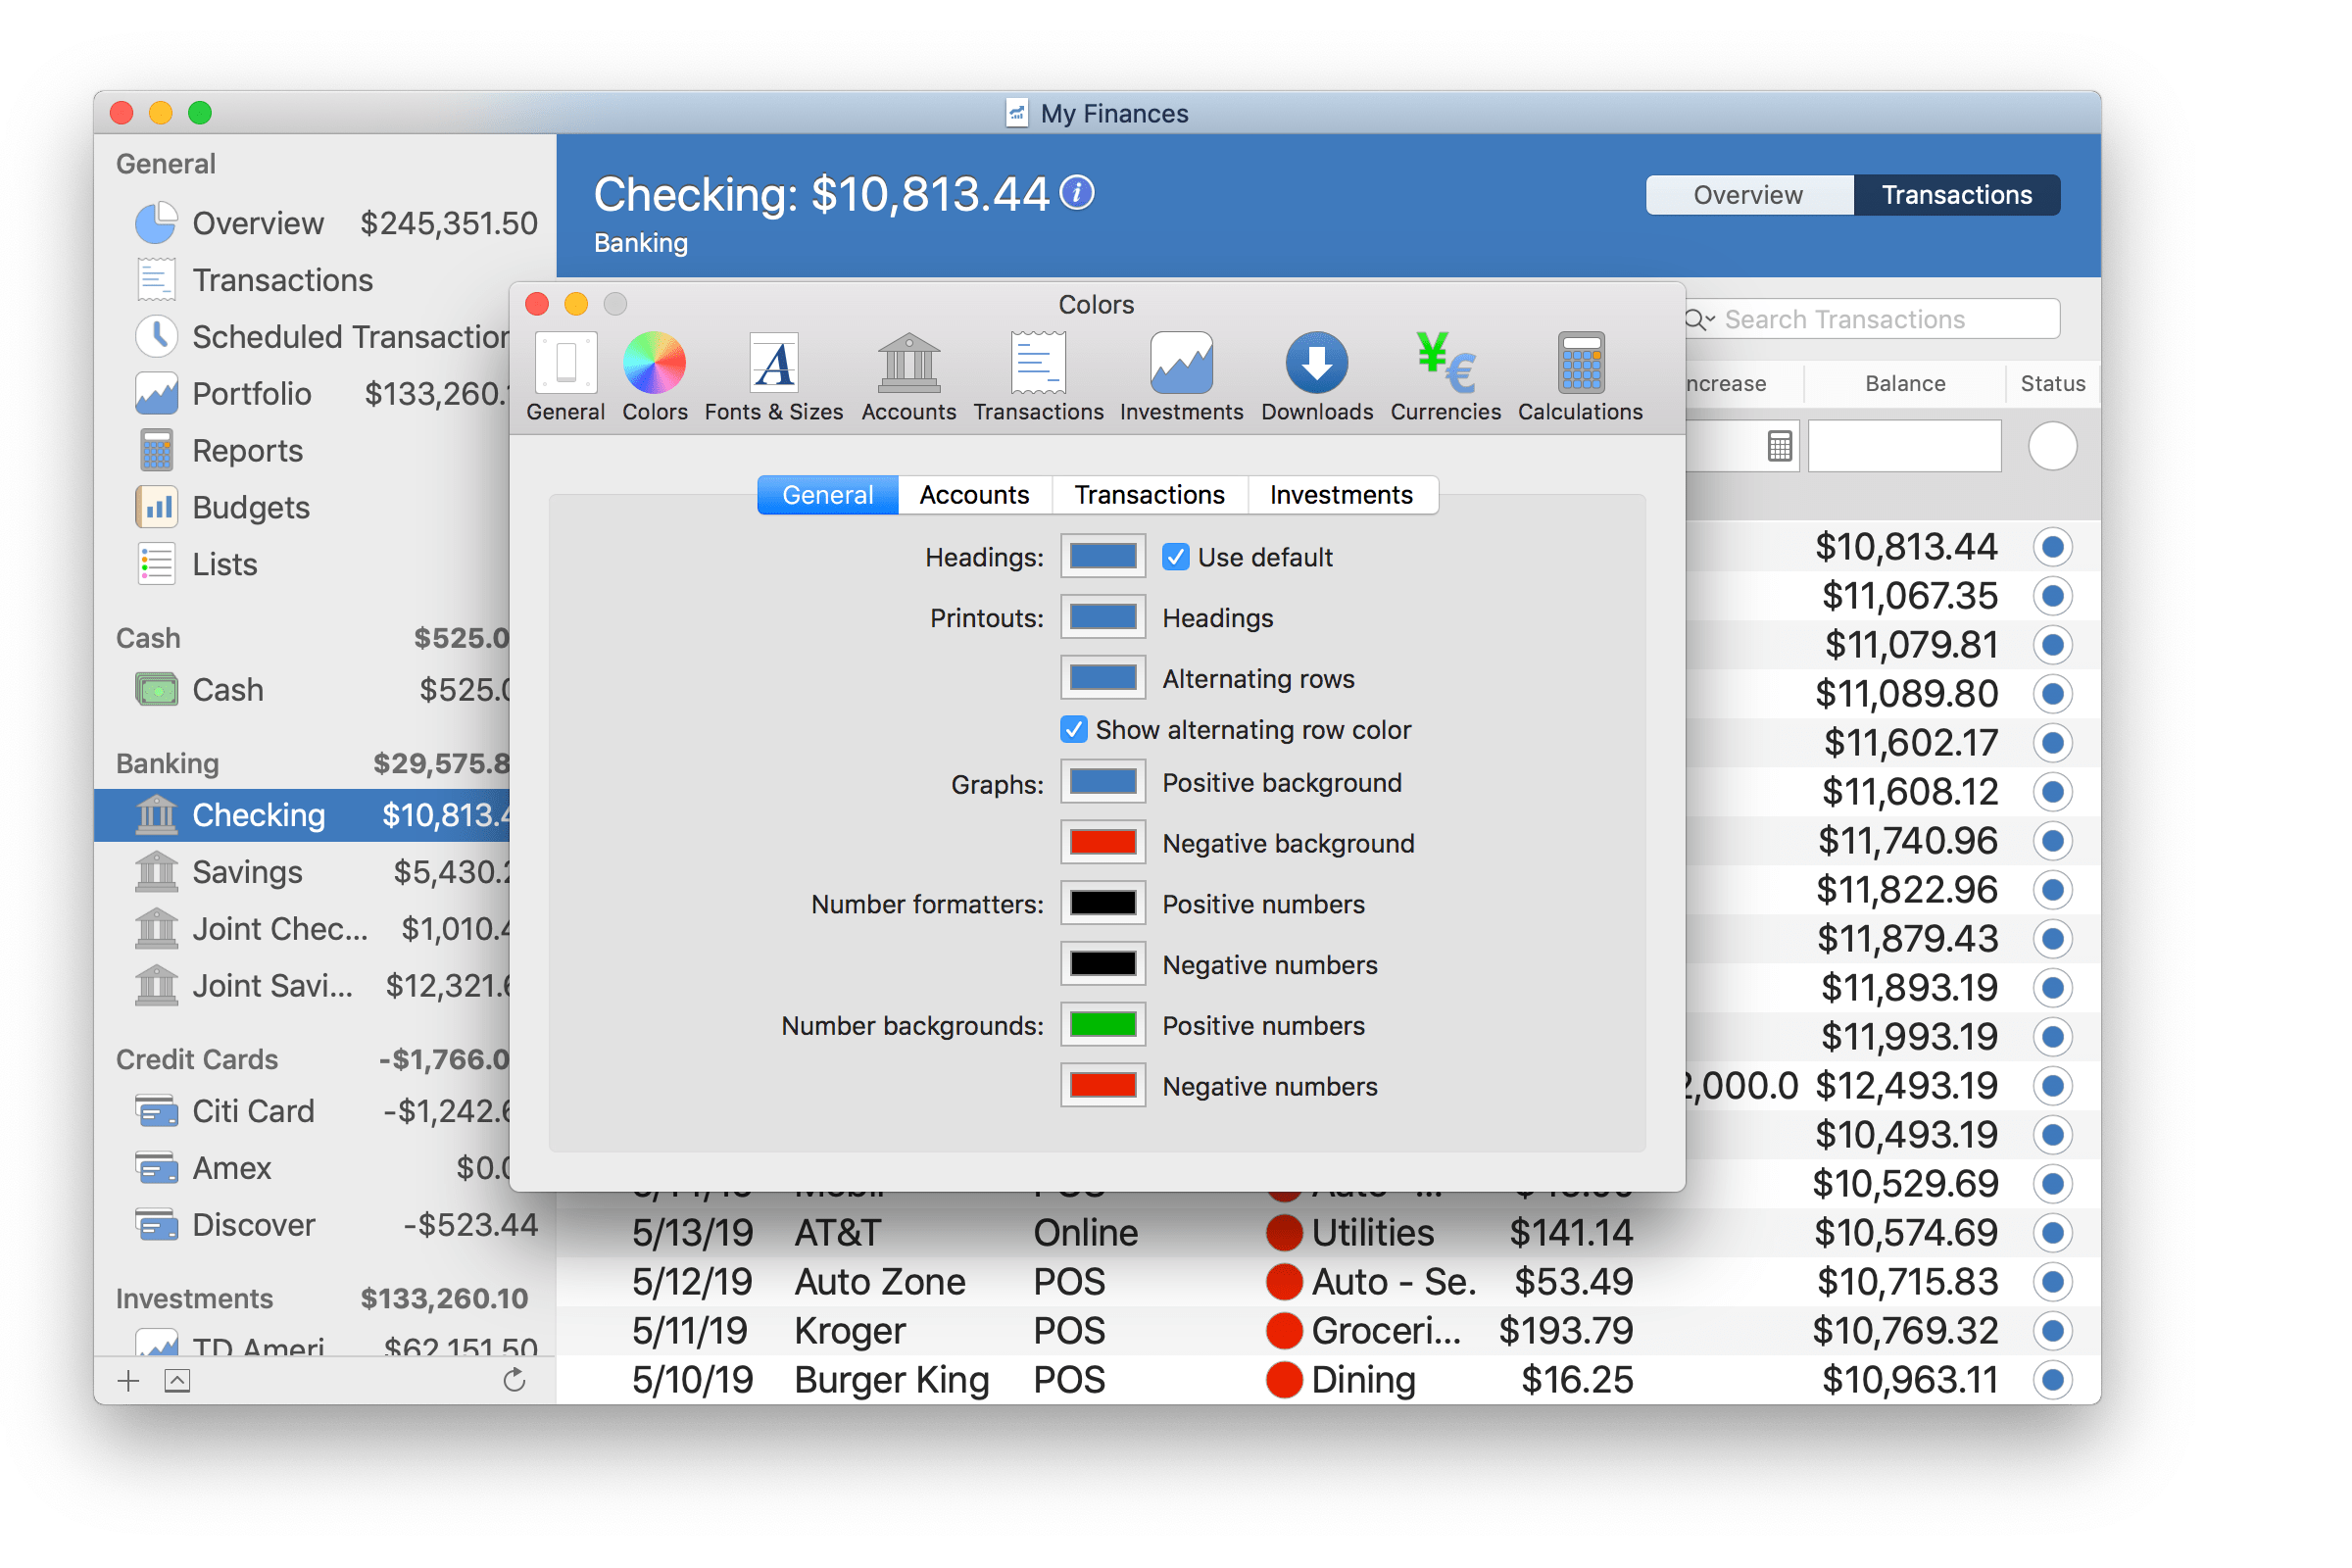Click the refresh icon at sidebar bottom
Image resolution: width=2352 pixels, height=1568 pixels.
tap(514, 1381)
